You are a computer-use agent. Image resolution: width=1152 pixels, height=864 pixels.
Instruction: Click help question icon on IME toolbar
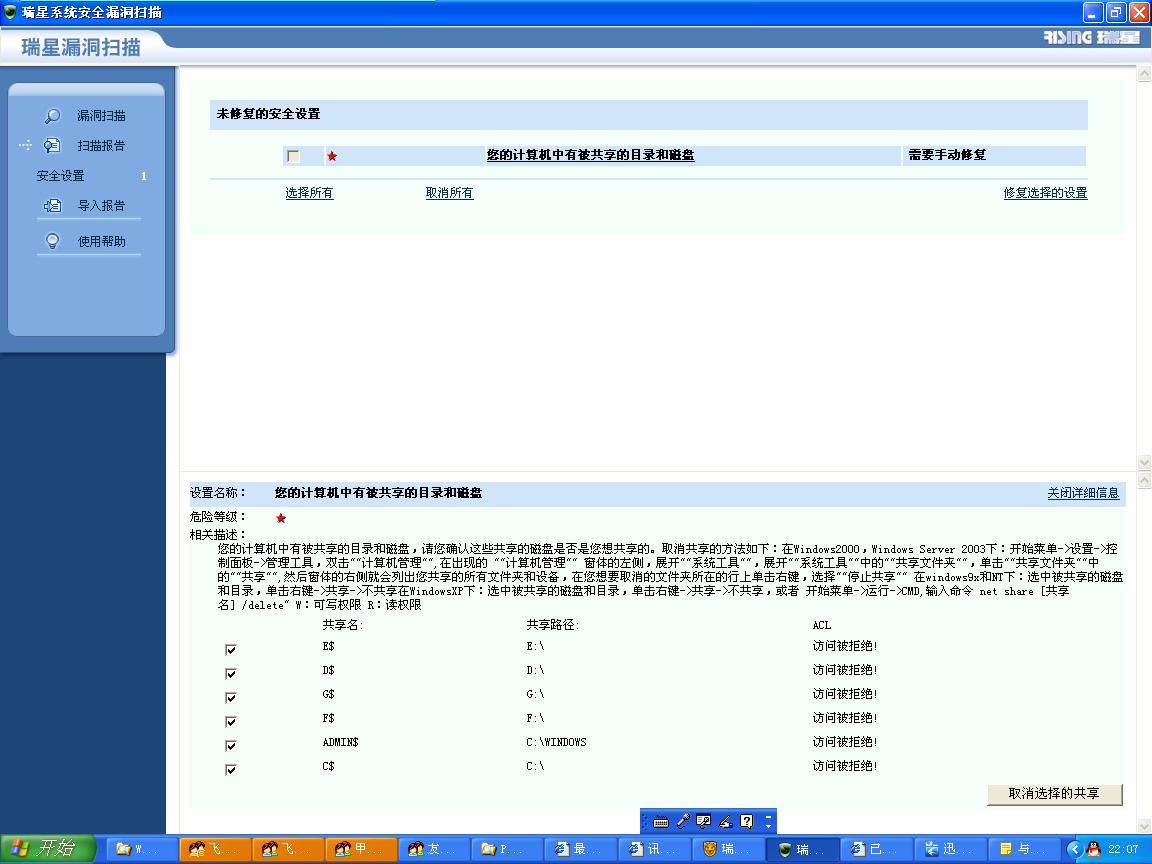point(746,821)
